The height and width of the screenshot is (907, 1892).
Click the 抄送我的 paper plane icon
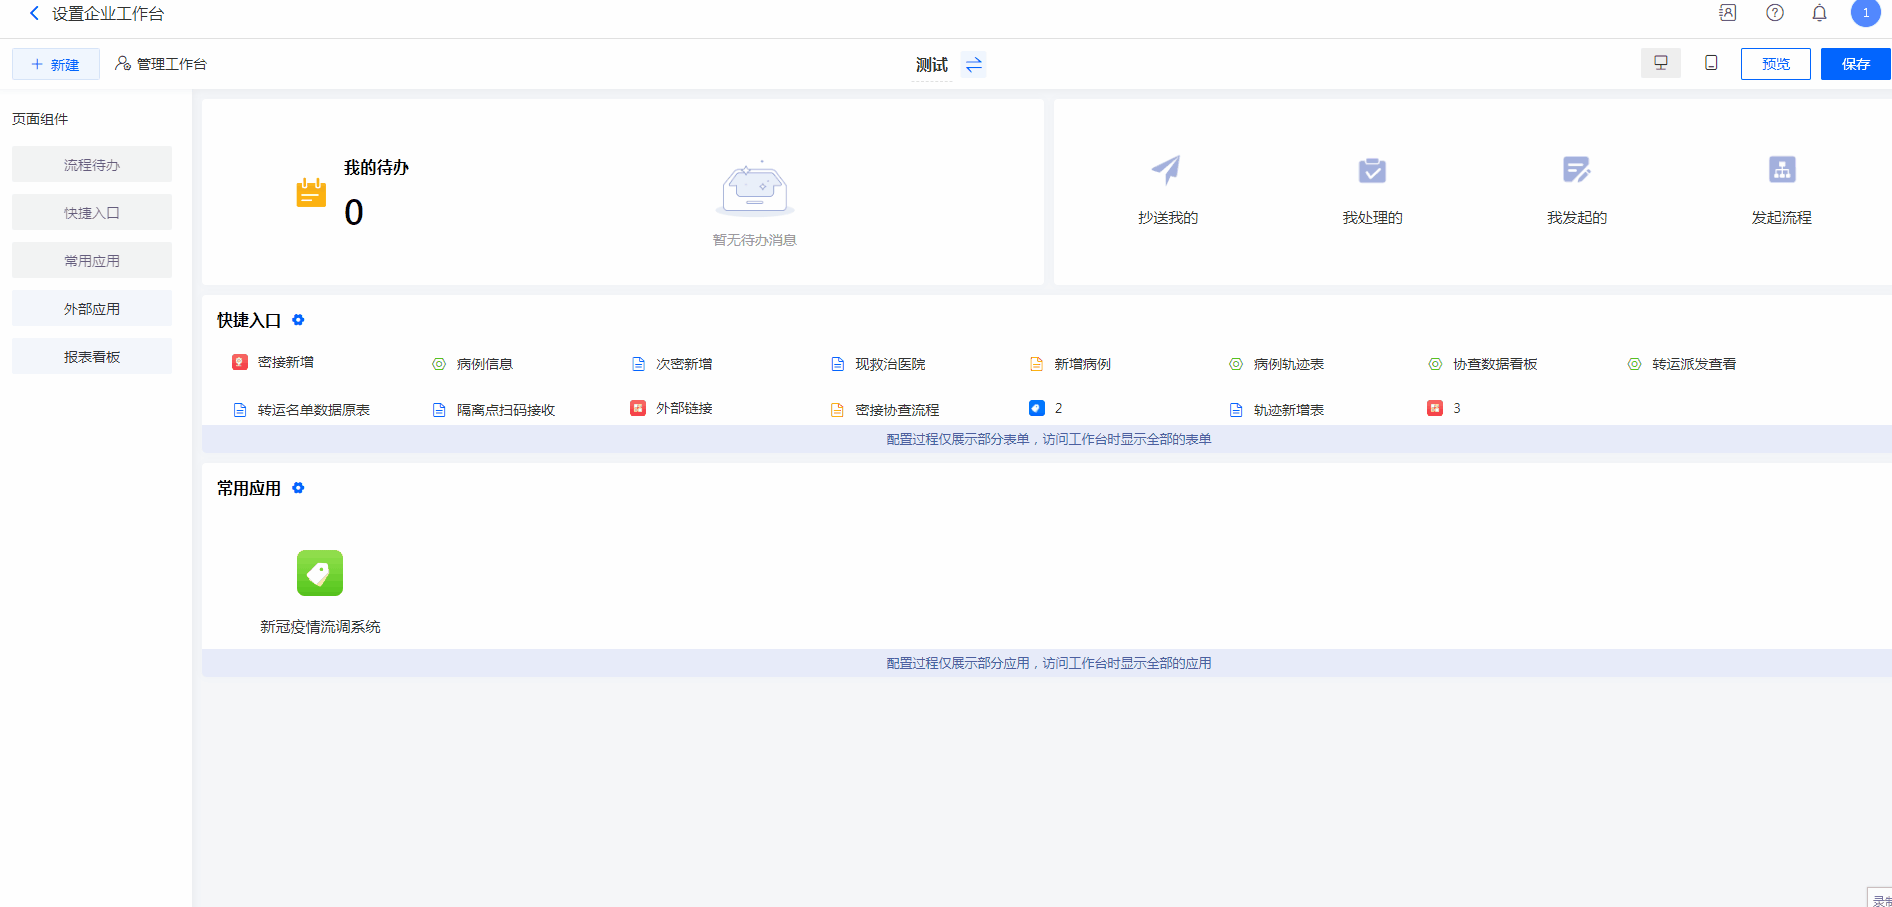[1167, 170]
